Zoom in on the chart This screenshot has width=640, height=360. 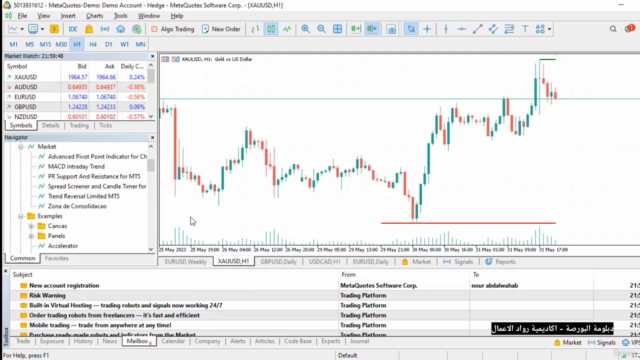(305, 29)
